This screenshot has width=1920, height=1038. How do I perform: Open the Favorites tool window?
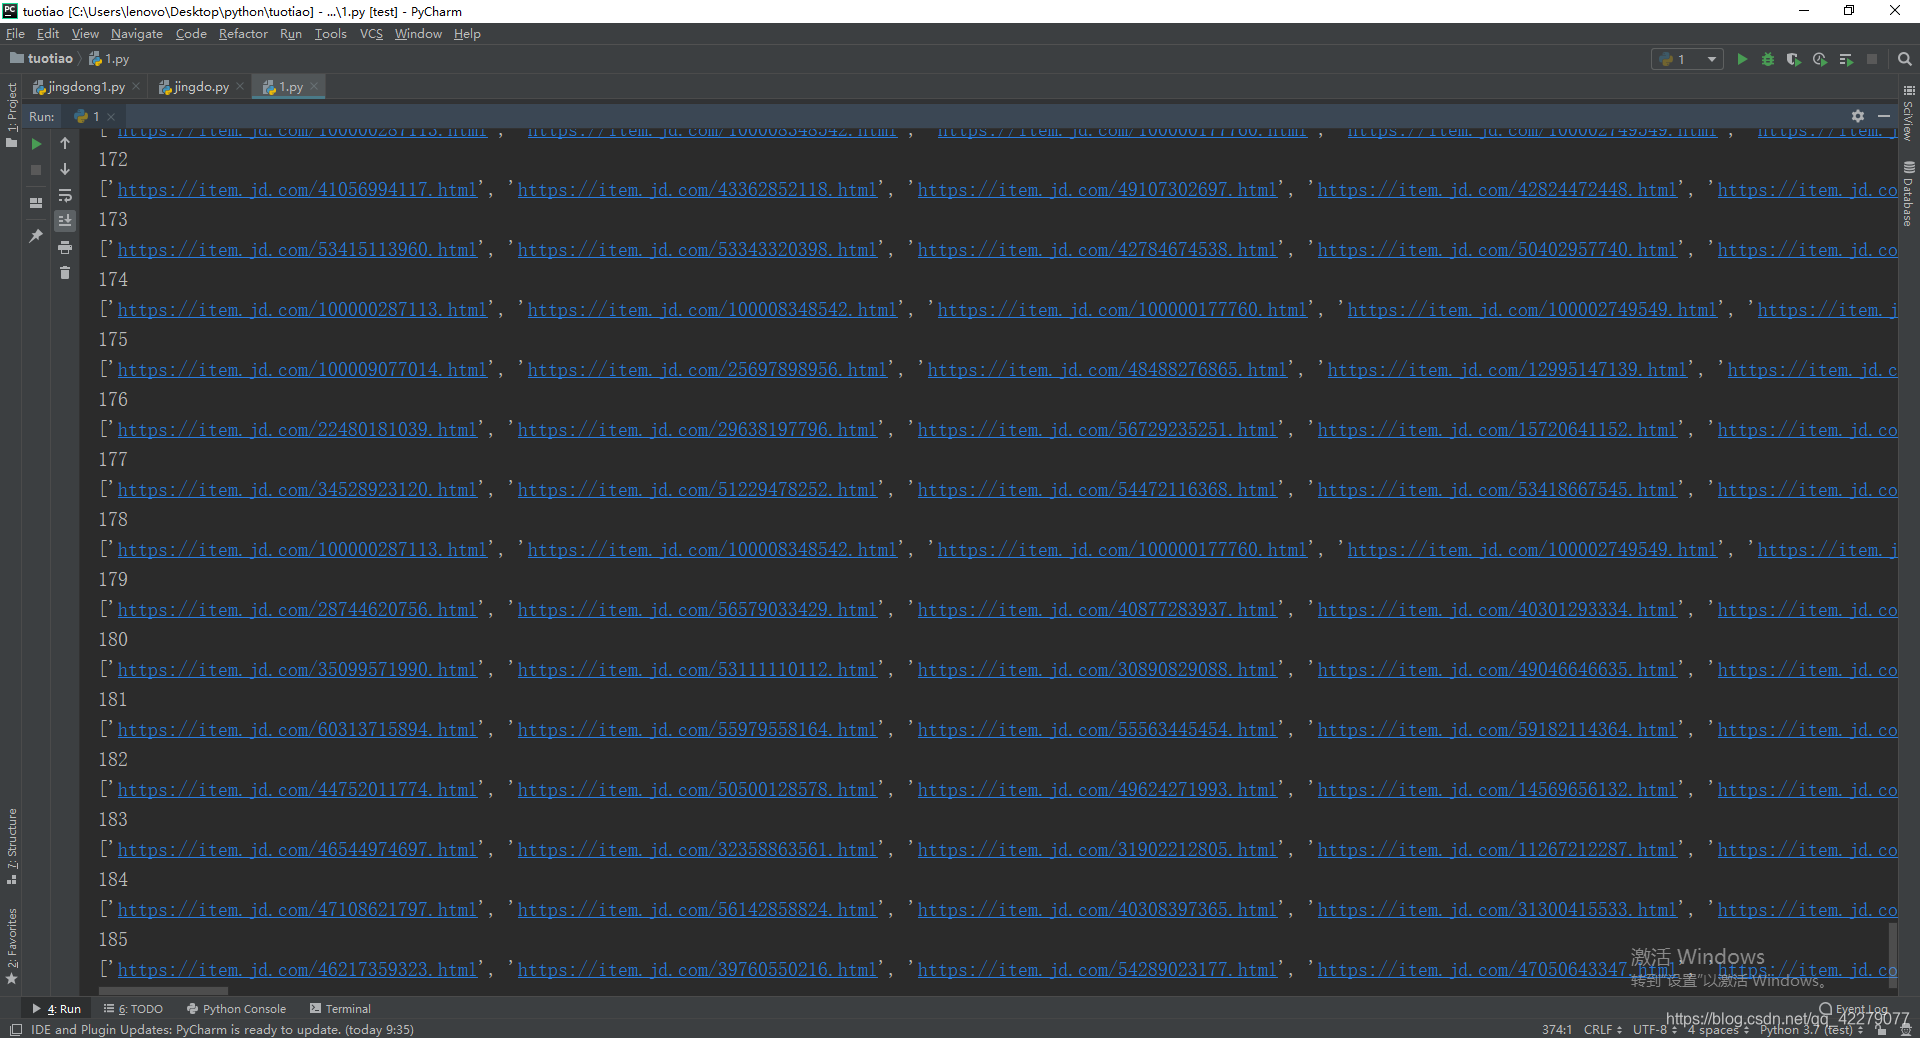tap(12, 946)
